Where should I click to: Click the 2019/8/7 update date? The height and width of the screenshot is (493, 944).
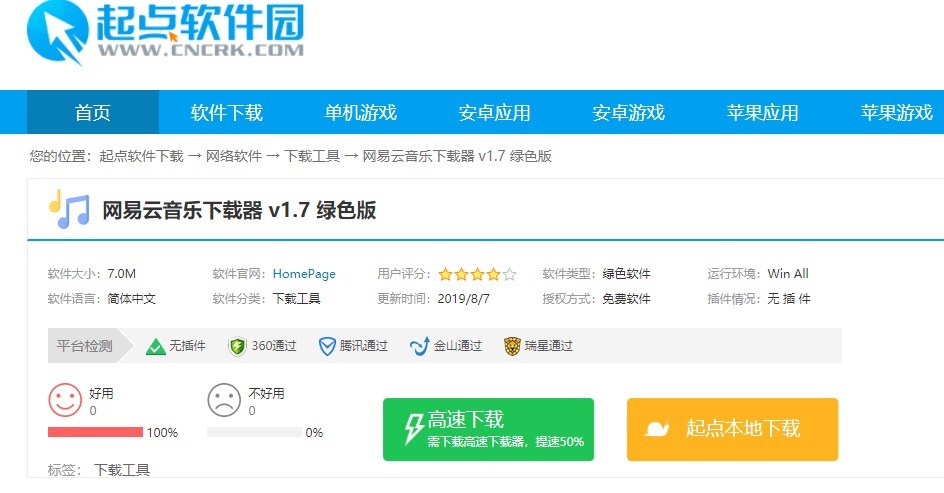pos(464,299)
